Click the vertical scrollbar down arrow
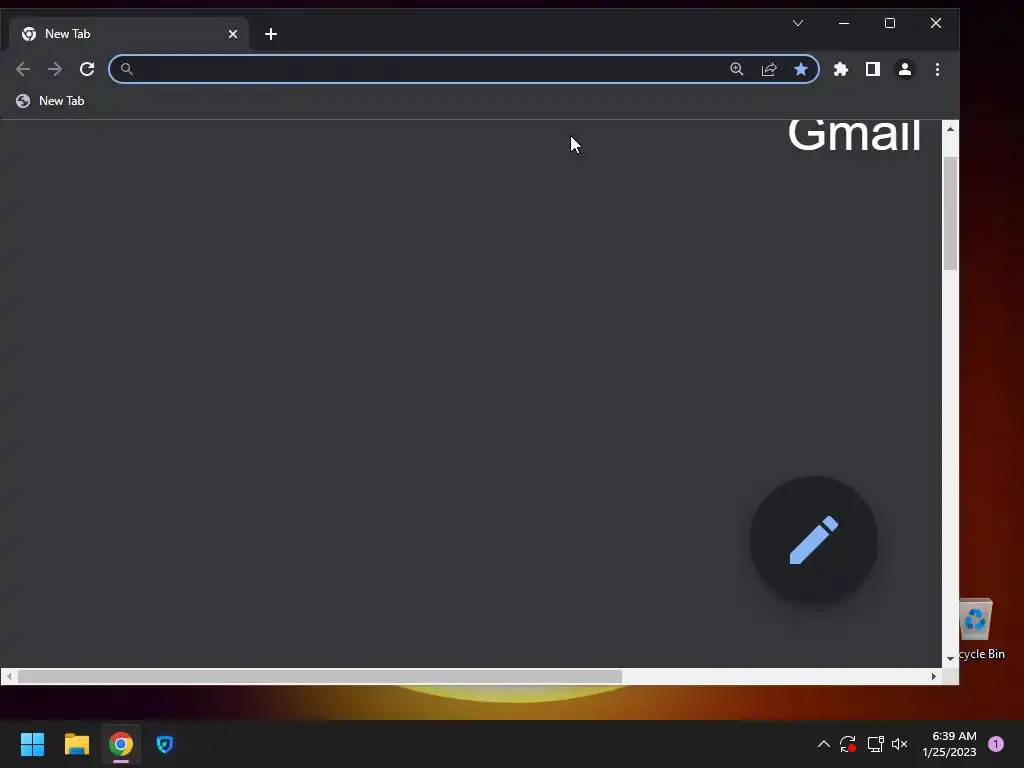The height and width of the screenshot is (768, 1024). 950,658
